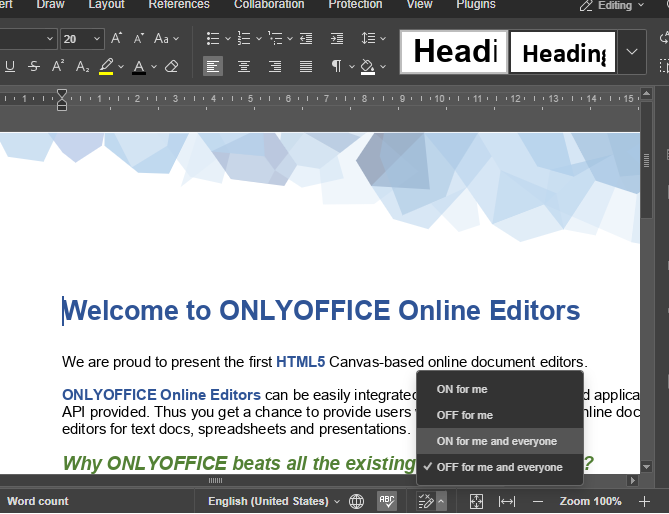Open numbered list style dropdown
This screenshot has width=669, height=514.
[259, 39]
